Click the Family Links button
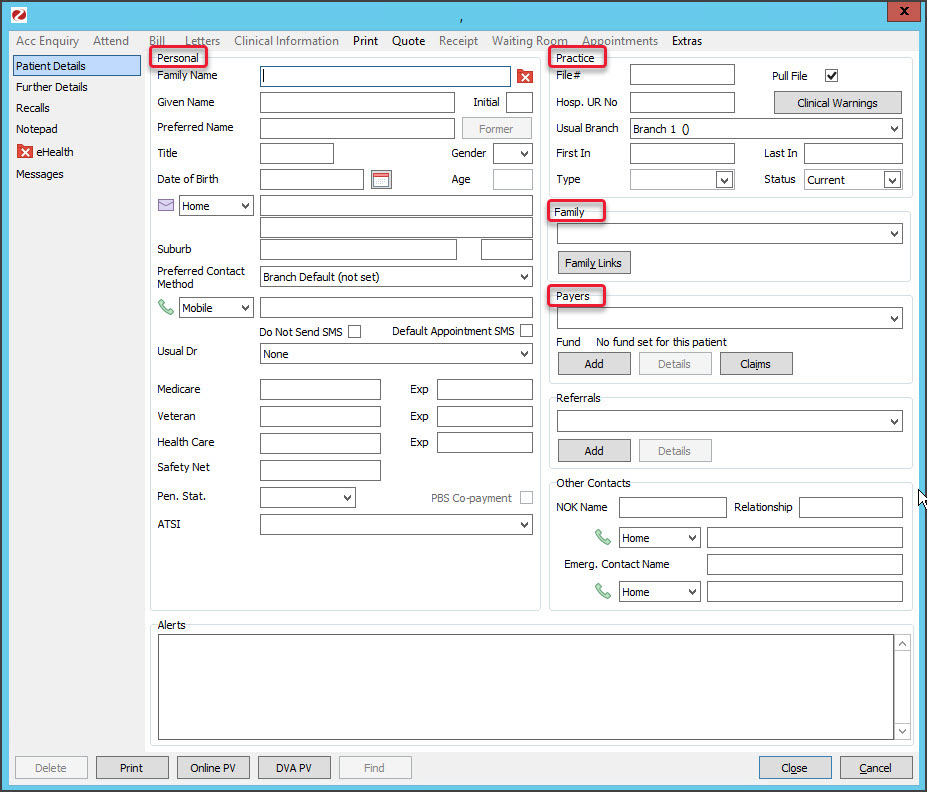Image resolution: width=927 pixels, height=792 pixels. (x=593, y=263)
